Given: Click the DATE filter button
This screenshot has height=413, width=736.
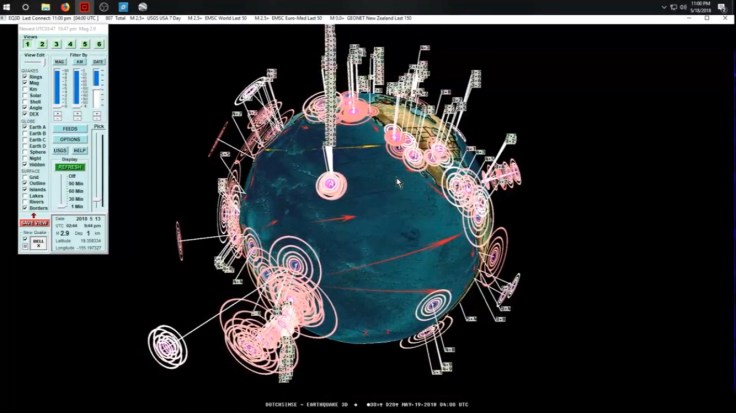Looking at the screenshot, I should [98, 62].
